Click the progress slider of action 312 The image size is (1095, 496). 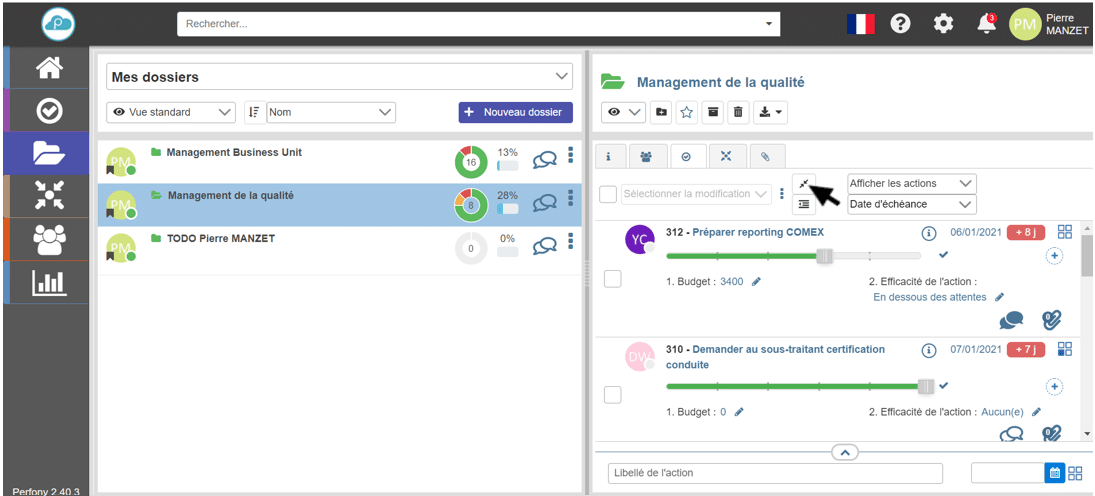(x=824, y=256)
